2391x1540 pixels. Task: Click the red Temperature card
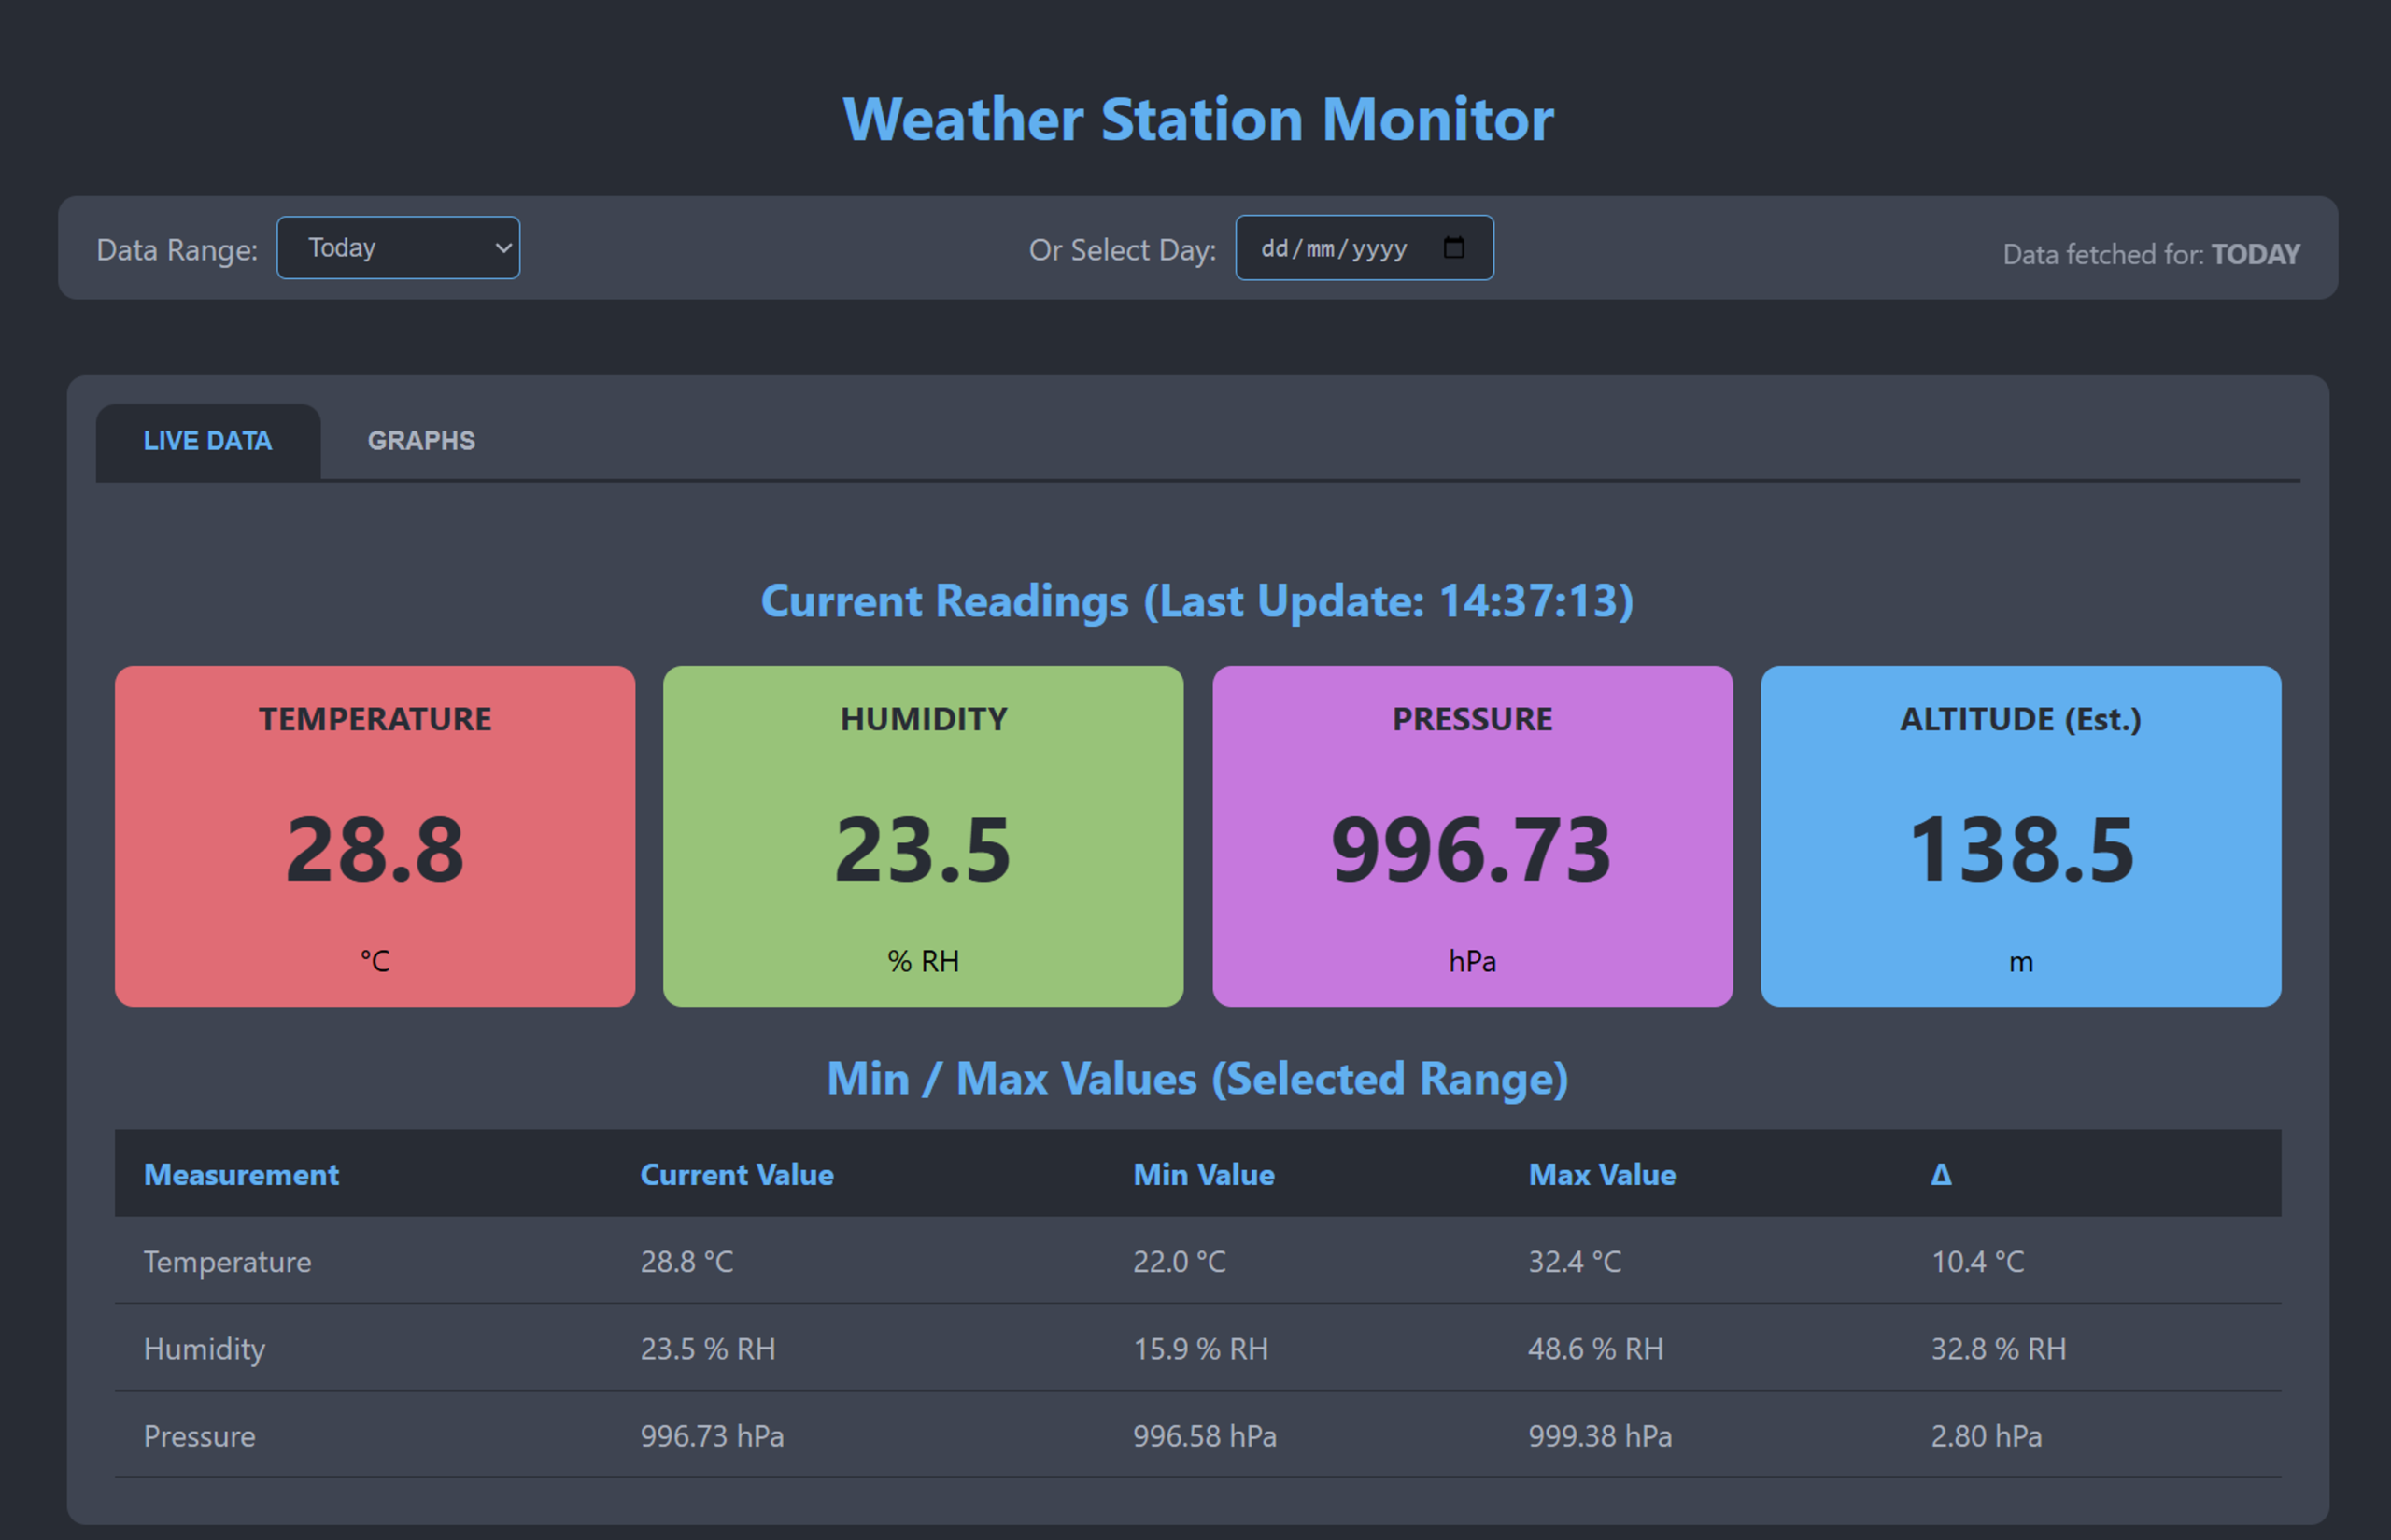375,836
